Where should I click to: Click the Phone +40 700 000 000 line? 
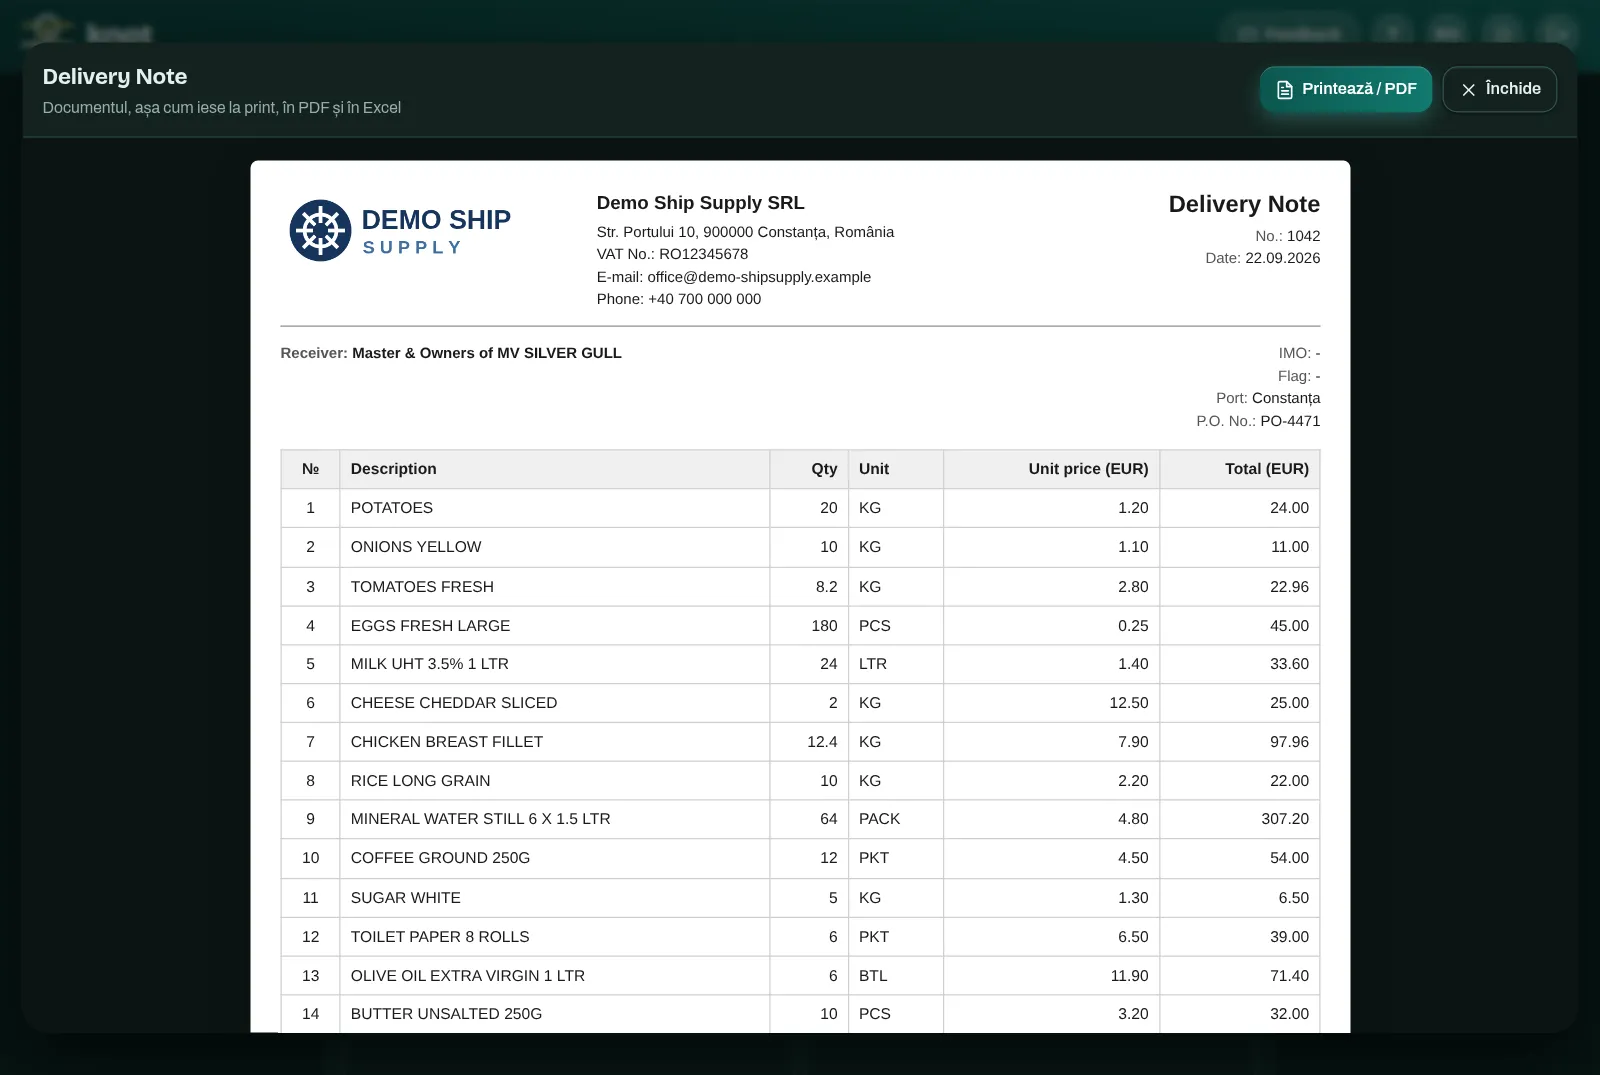(679, 299)
